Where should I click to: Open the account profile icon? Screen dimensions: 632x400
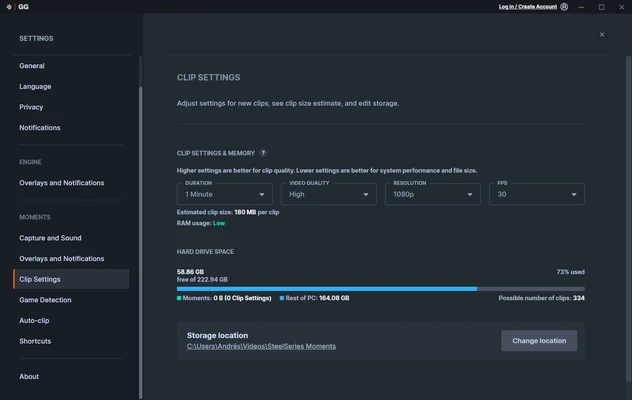(564, 7)
